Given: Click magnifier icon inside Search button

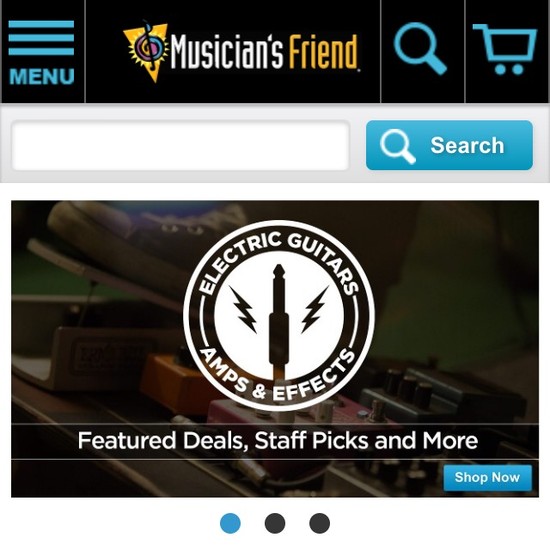Looking at the screenshot, I should pos(398,146).
